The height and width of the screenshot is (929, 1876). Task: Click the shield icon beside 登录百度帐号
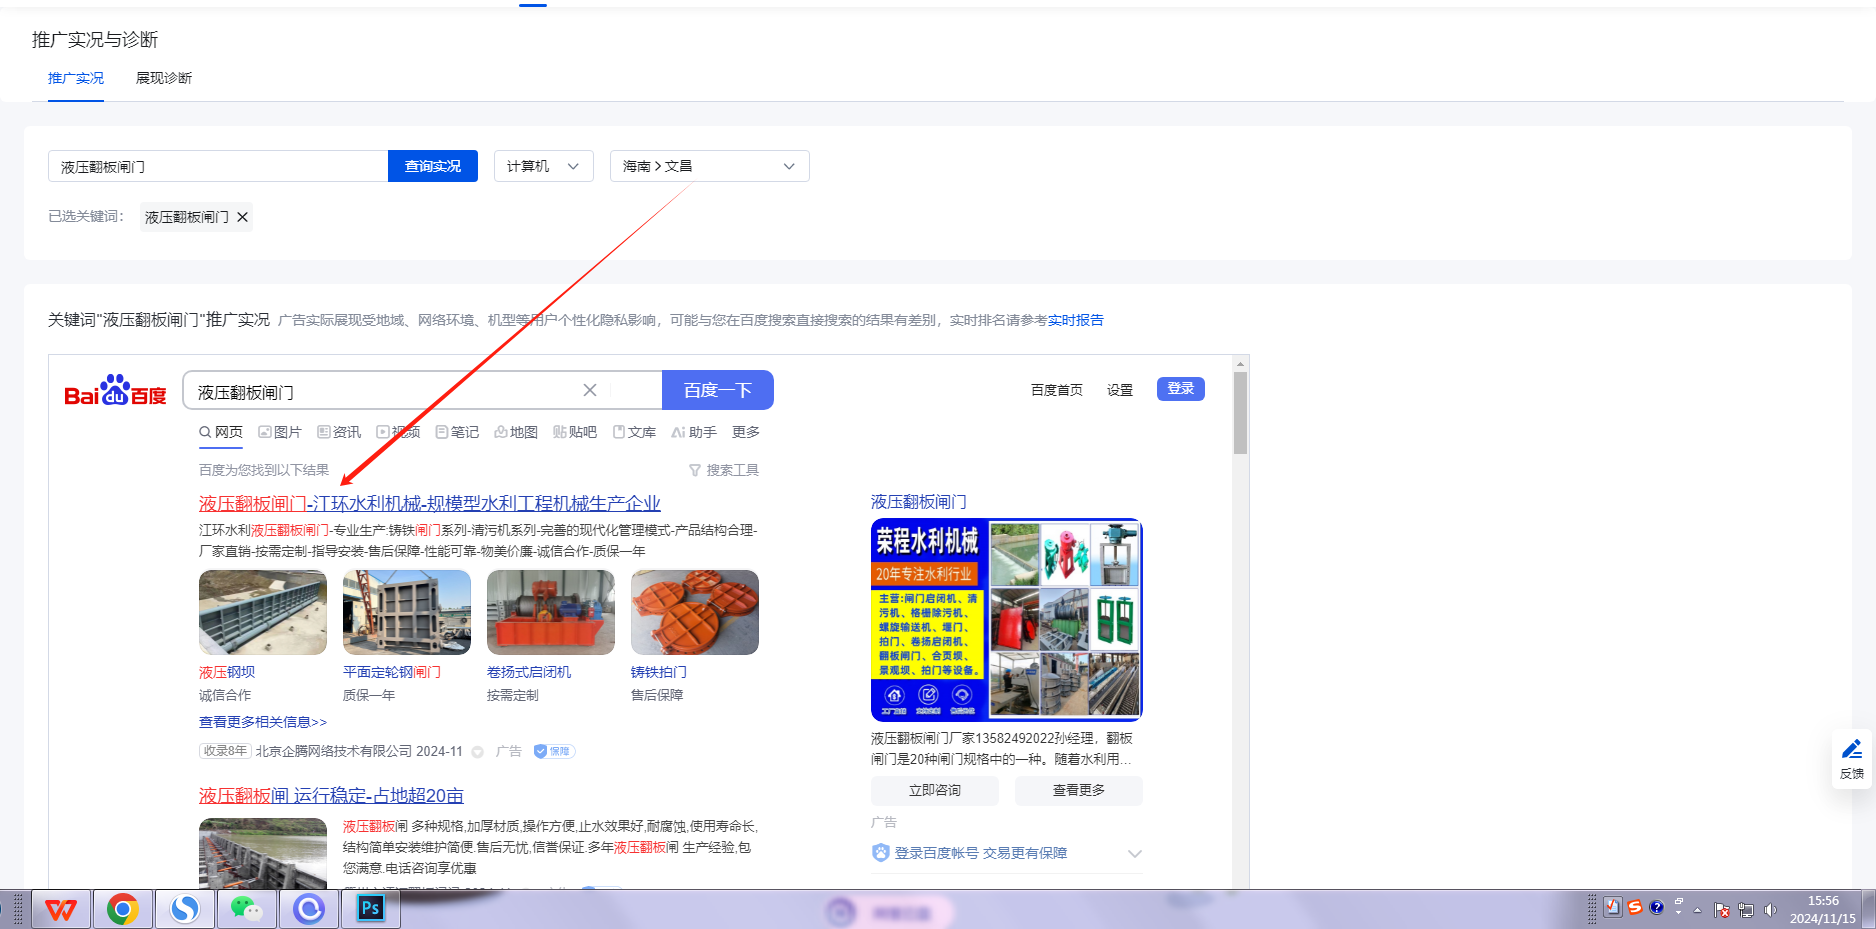[880, 853]
